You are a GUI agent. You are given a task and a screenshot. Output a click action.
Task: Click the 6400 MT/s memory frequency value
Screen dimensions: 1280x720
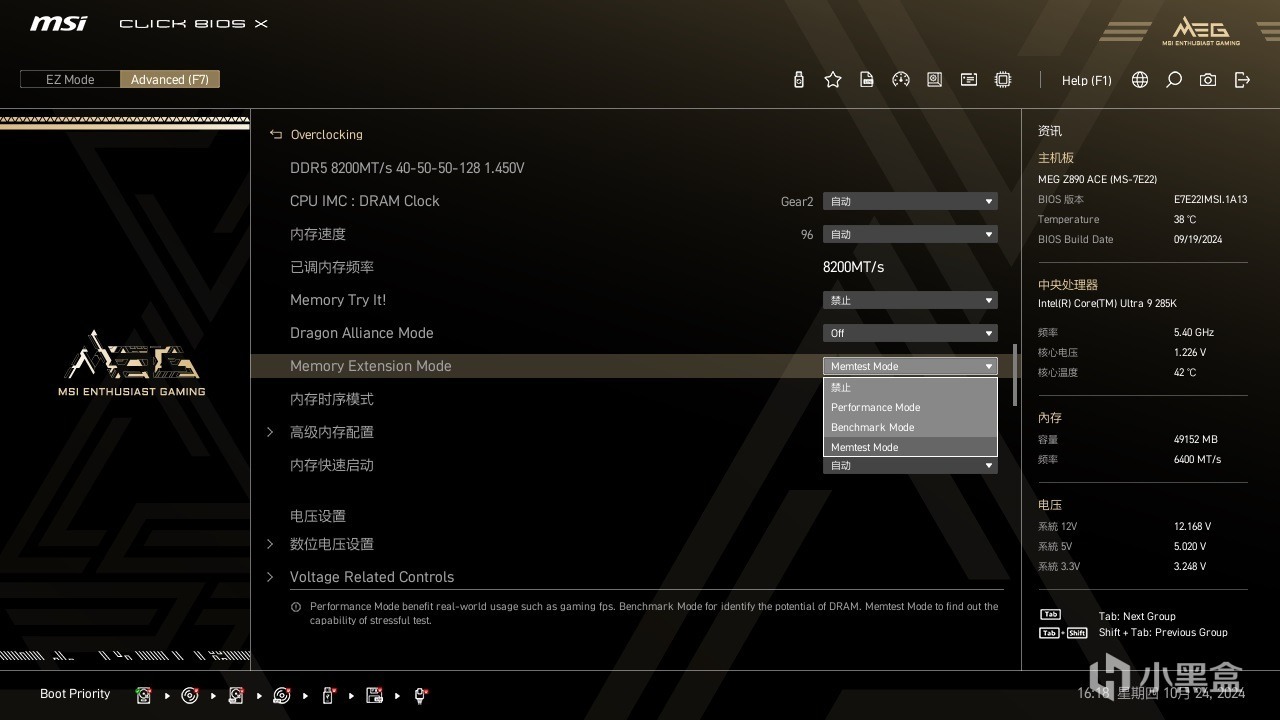tap(1197, 459)
